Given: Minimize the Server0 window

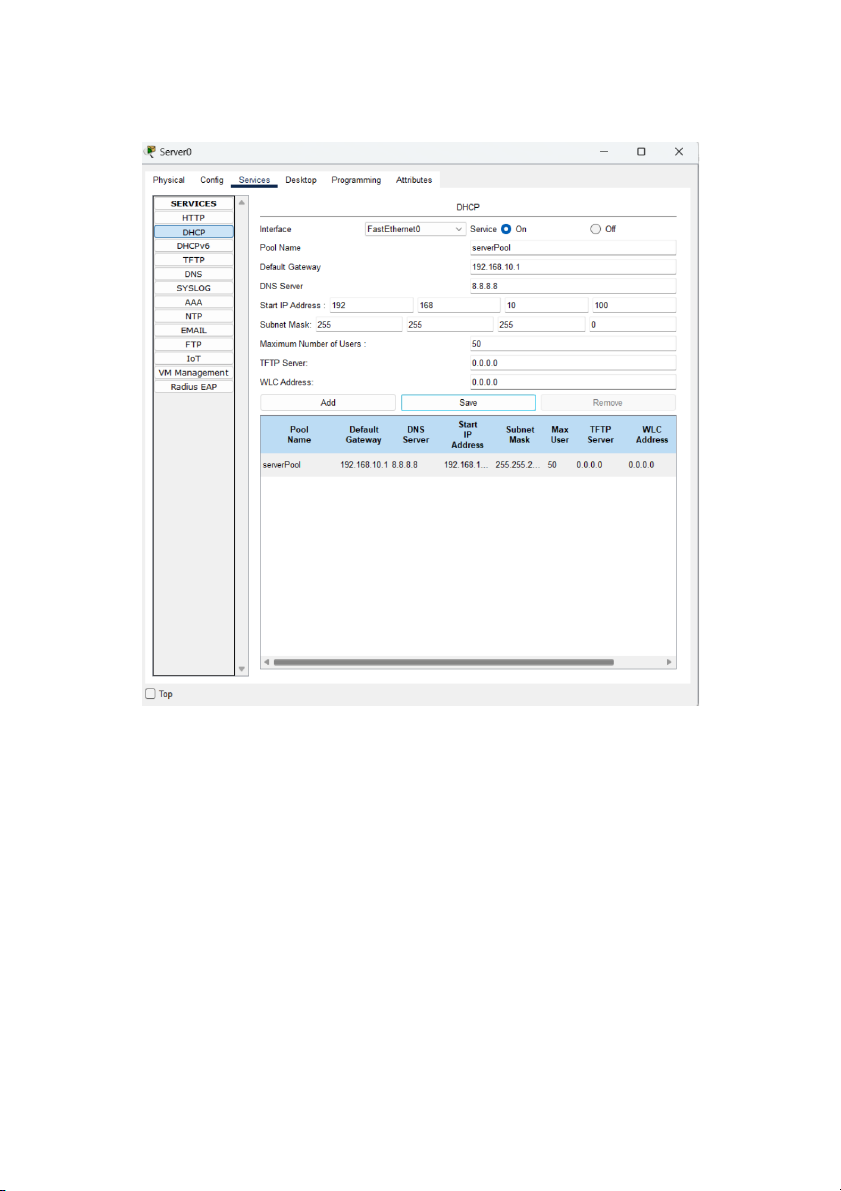Looking at the screenshot, I should 604,152.
